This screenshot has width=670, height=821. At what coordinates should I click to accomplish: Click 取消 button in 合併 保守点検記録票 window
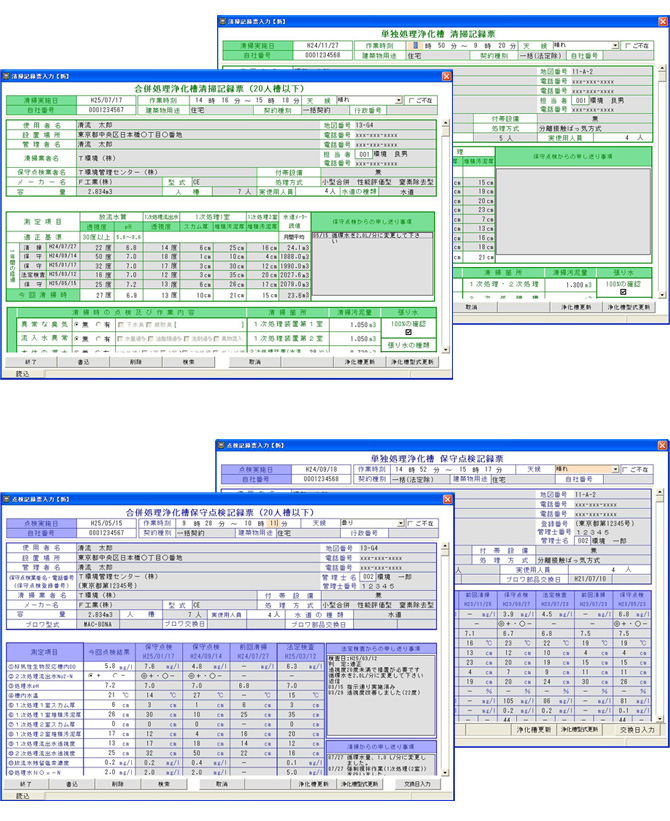(x=222, y=784)
